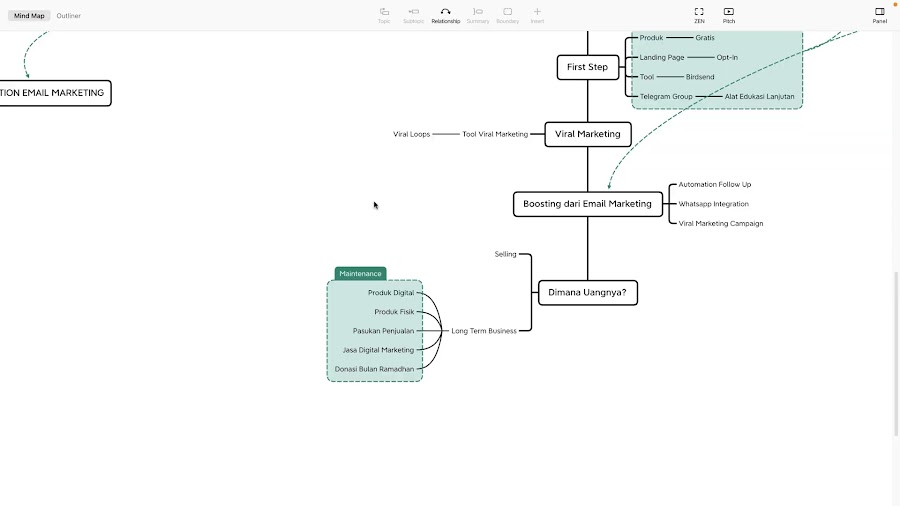Select the Produk subtopic
900x506 pixels.
pyautogui.click(x=651, y=38)
